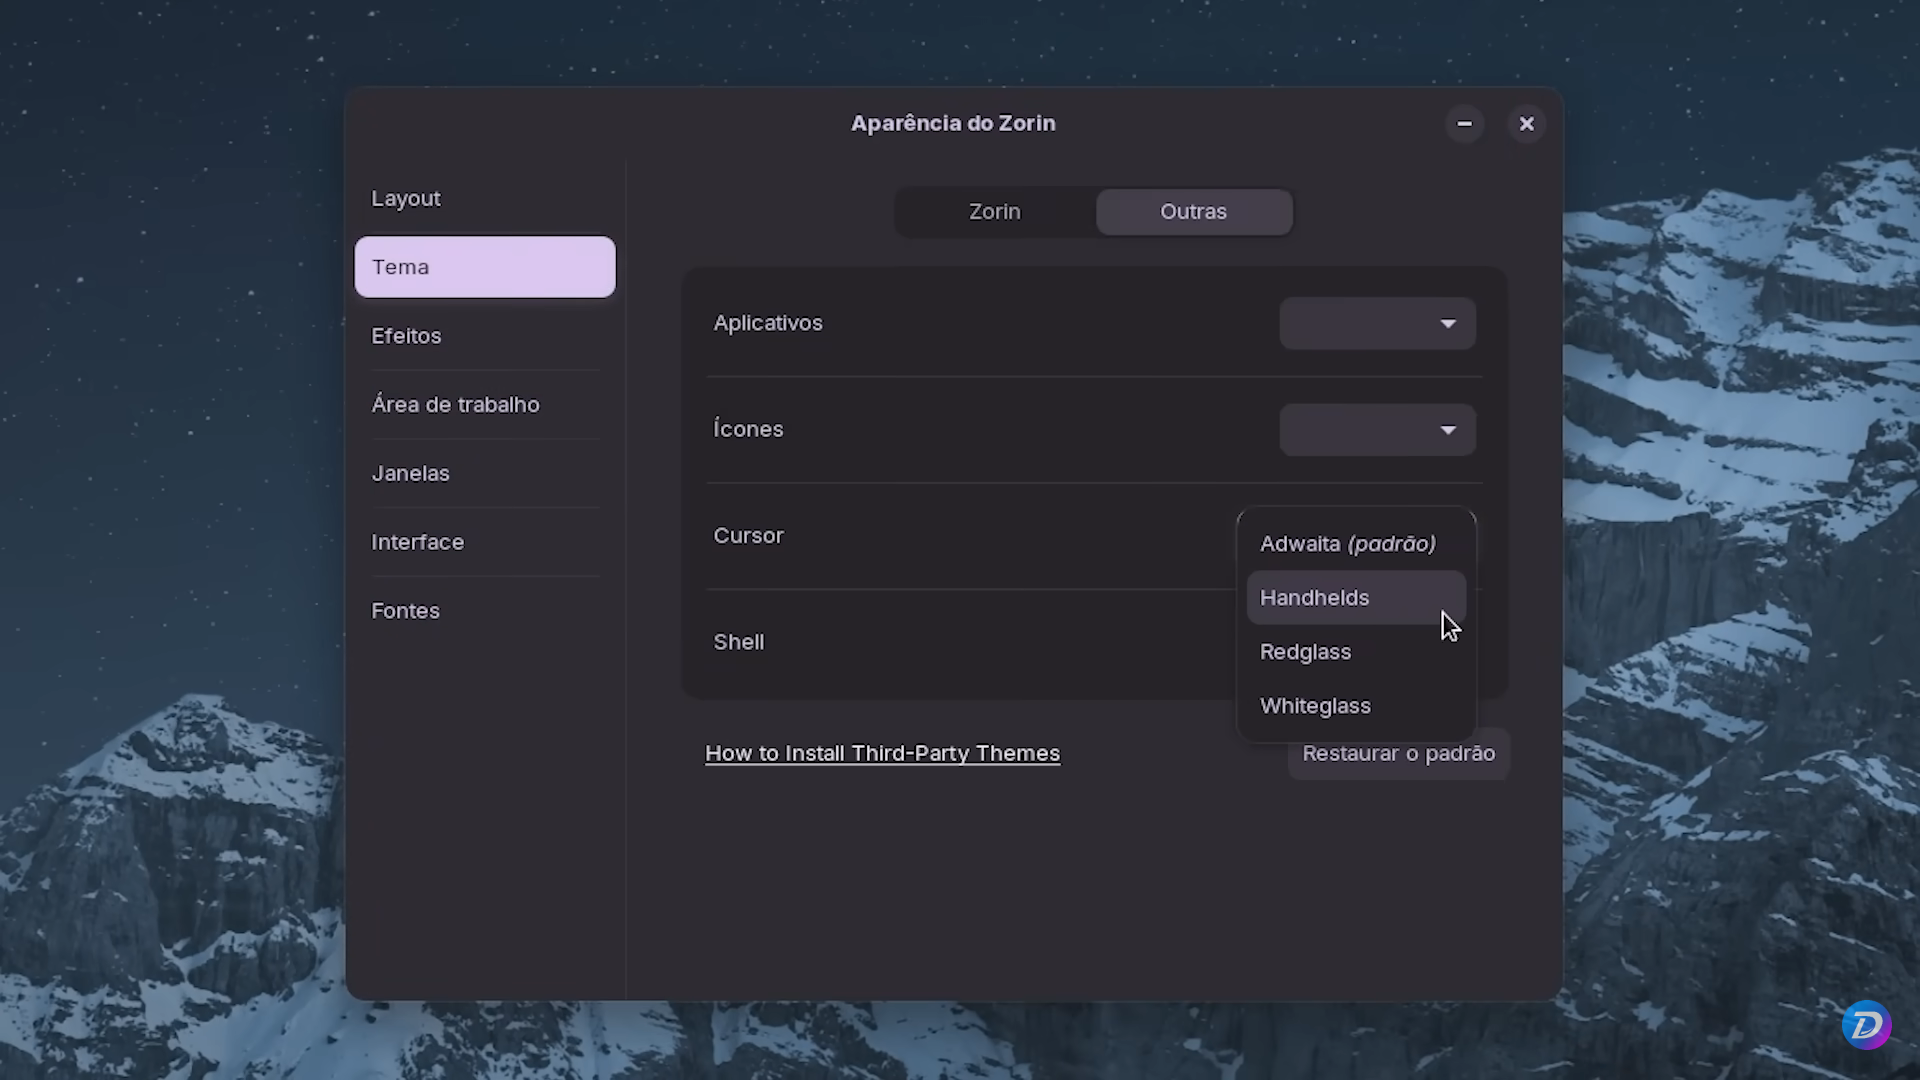Open the Fontes settings section
The width and height of the screenshot is (1920, 1080).
[x=405, y=610]
